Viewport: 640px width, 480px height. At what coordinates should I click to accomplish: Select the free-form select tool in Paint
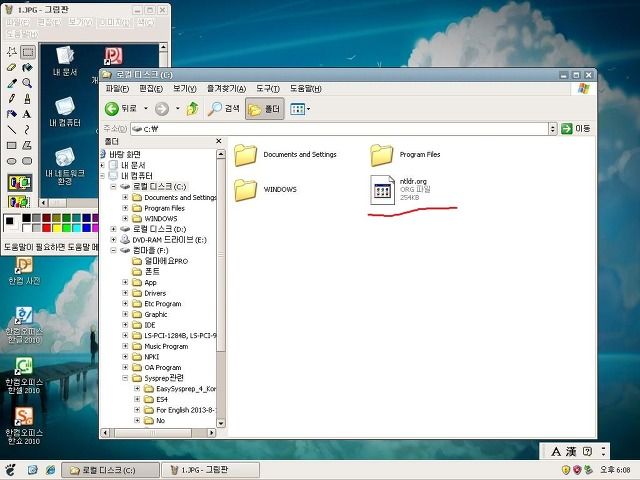(11, 52)
